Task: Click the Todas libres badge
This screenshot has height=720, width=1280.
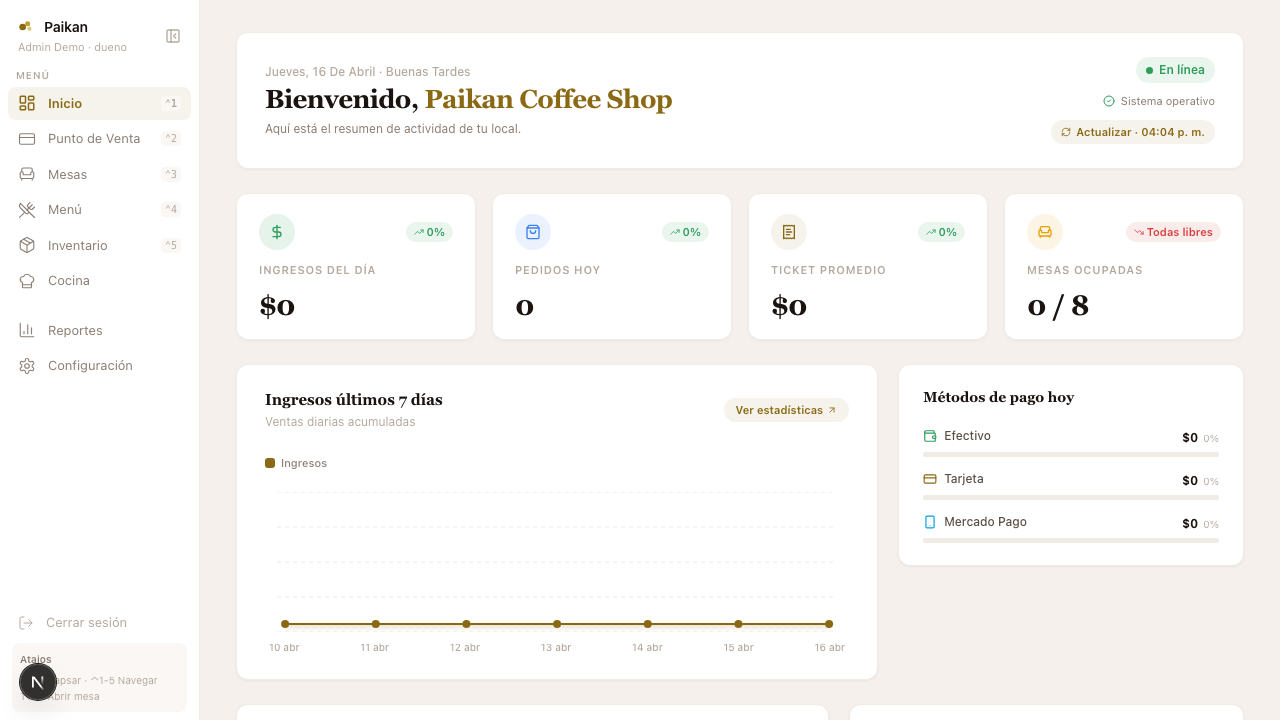Action: click(1173, 232)
